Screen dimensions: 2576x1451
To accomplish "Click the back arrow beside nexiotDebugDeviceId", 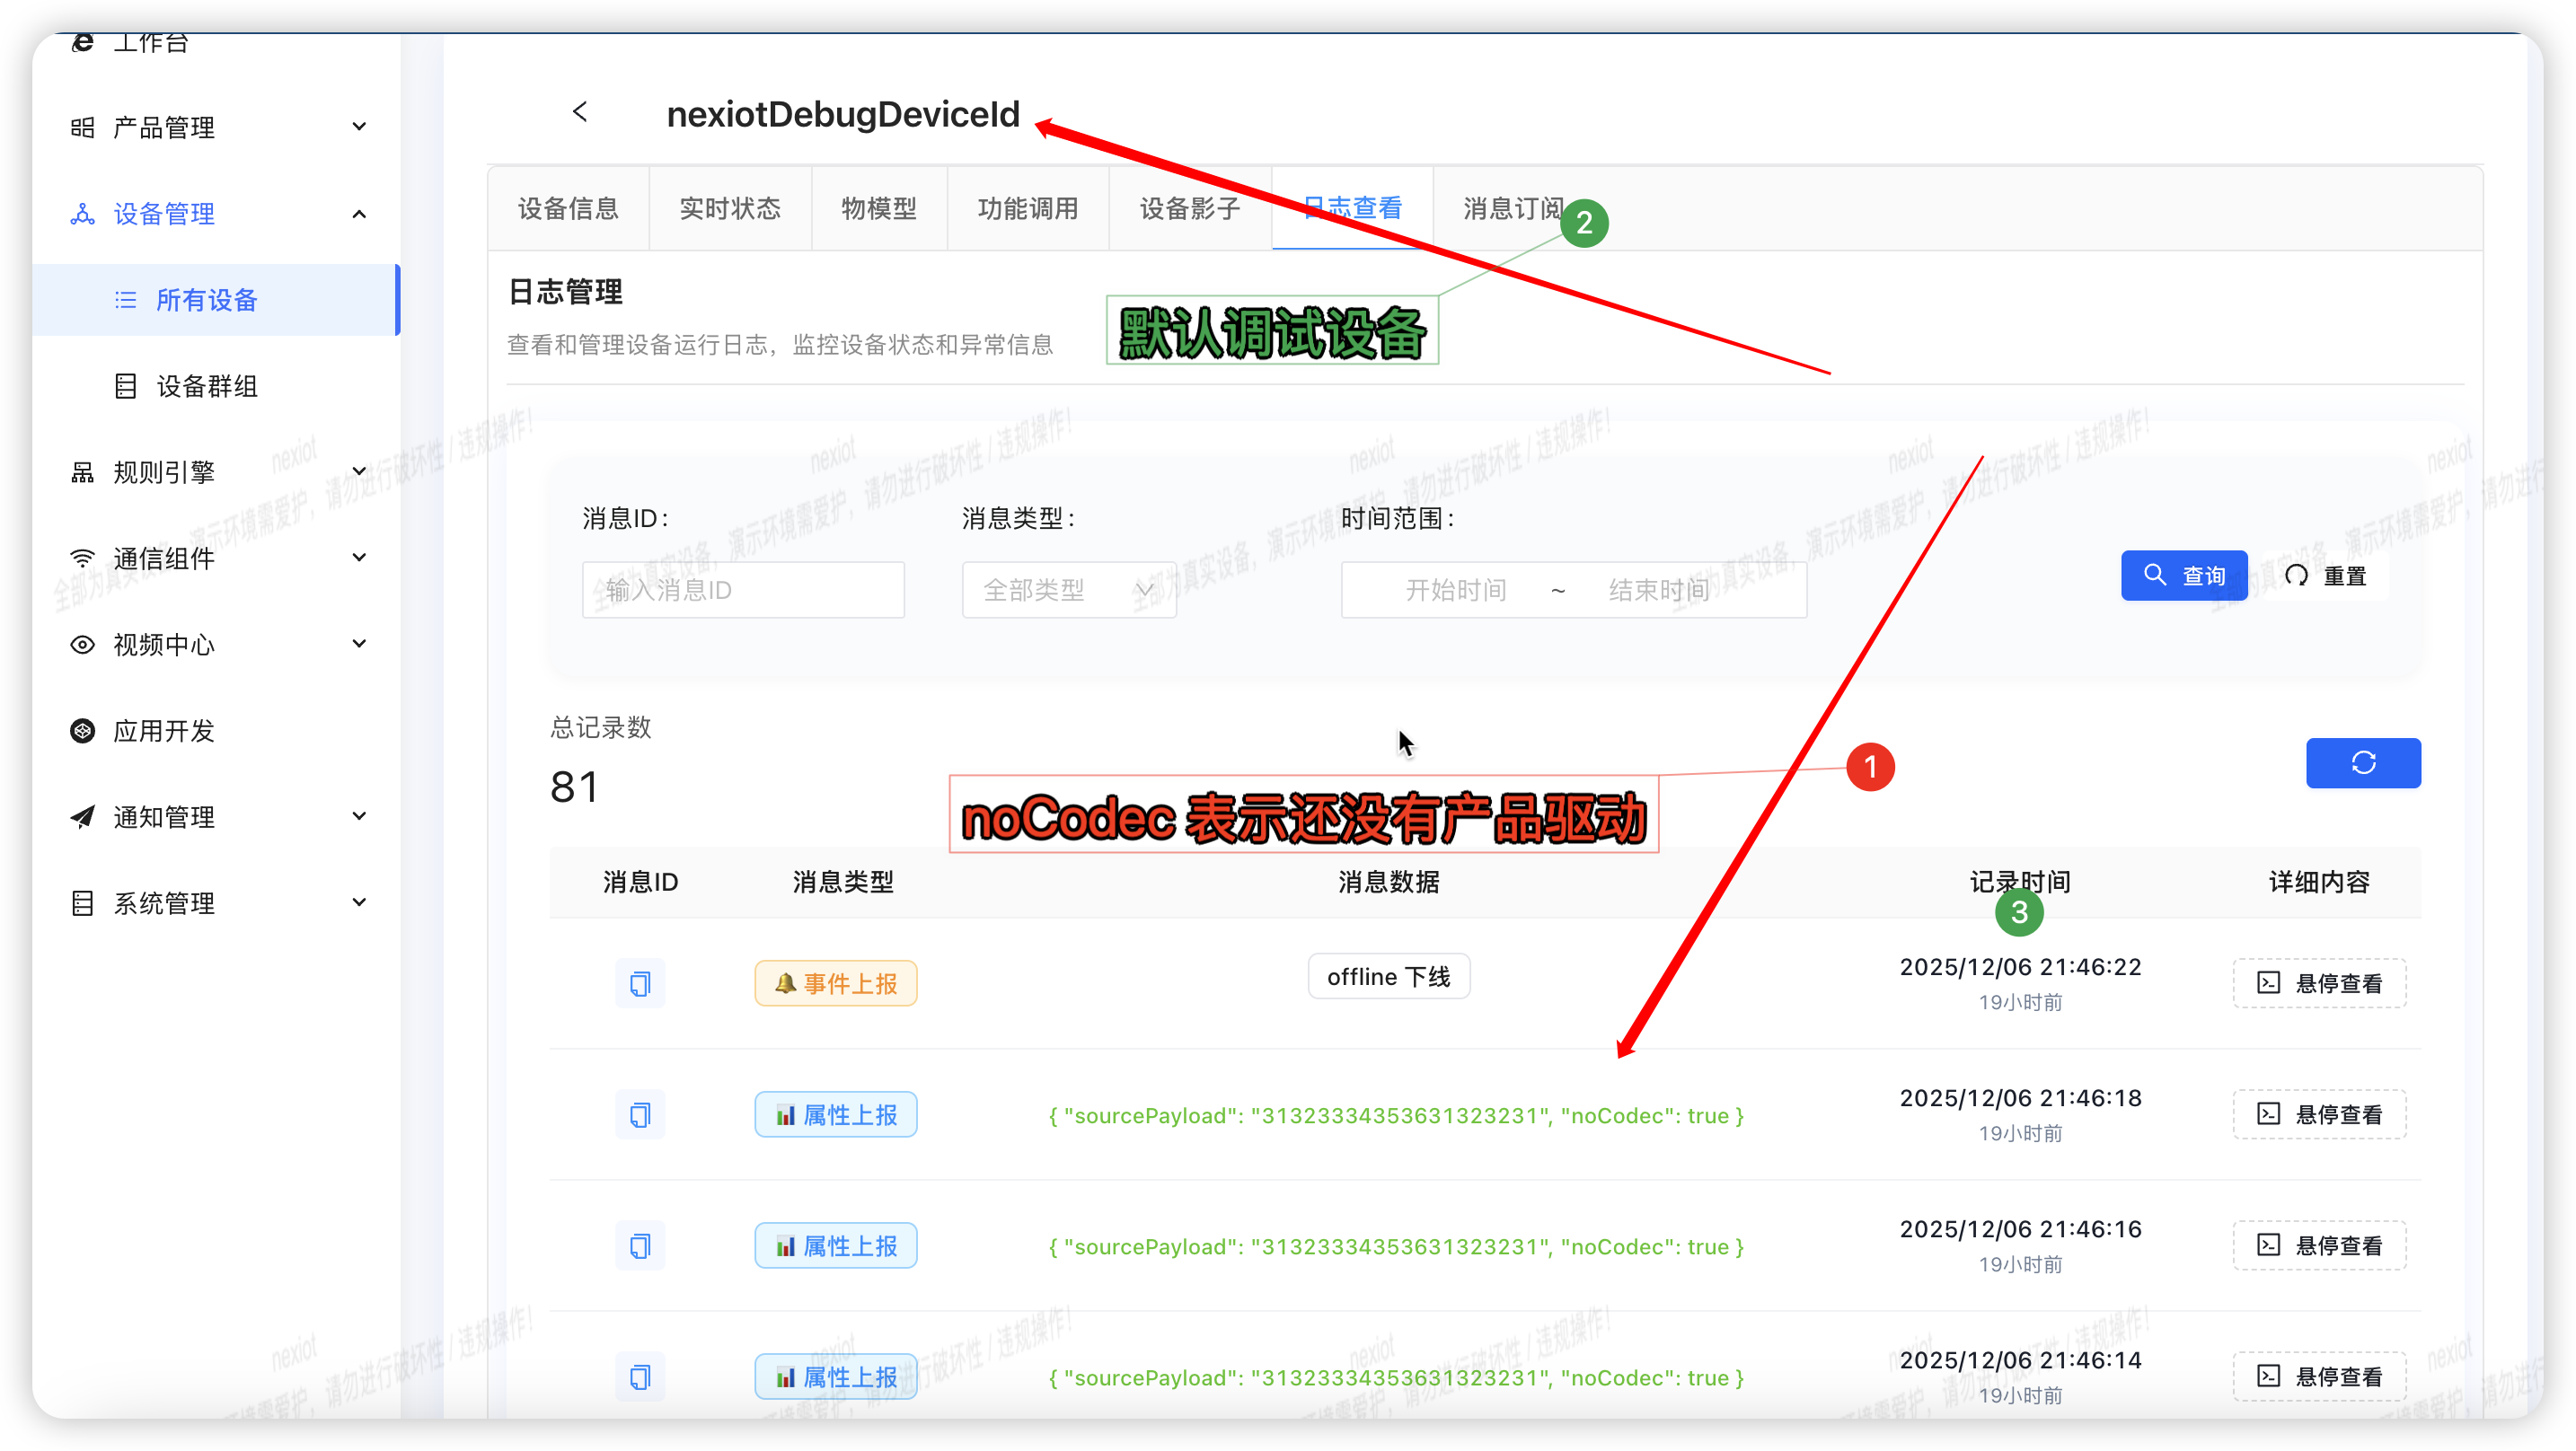I will [x=580, y=112].
